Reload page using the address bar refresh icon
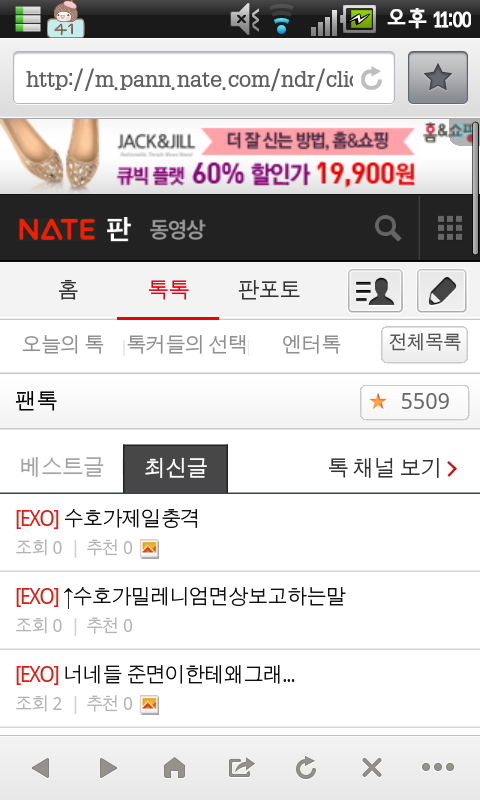Screen dimensions: 480x800 pyautogui.click(x=371, y=79)
